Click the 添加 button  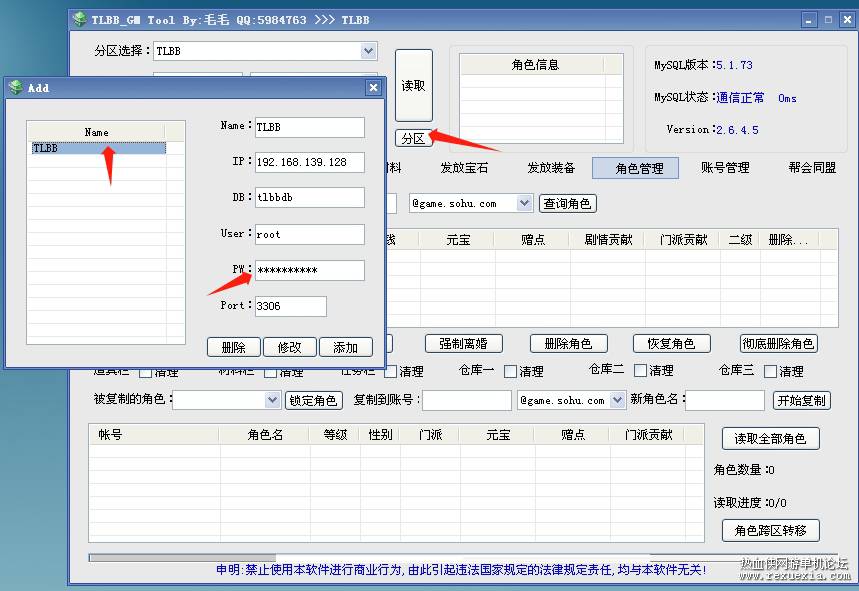point(346,347)
